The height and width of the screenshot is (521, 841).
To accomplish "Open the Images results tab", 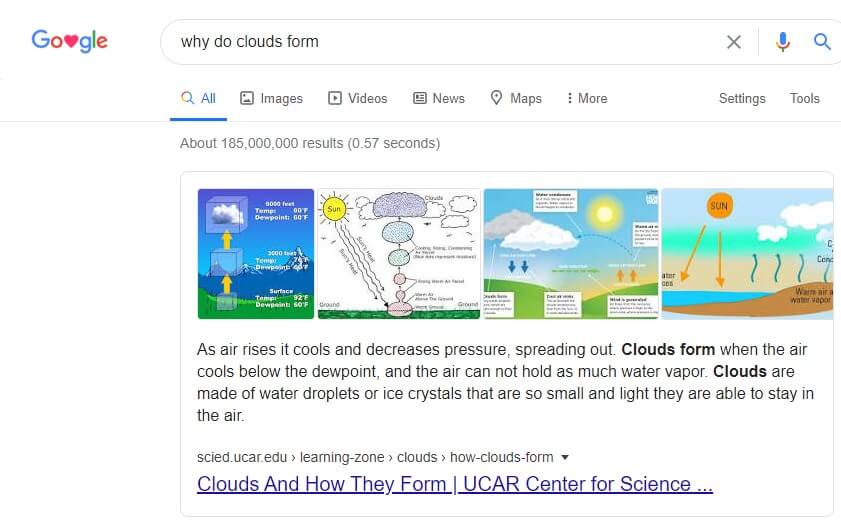I will point(271,98).
